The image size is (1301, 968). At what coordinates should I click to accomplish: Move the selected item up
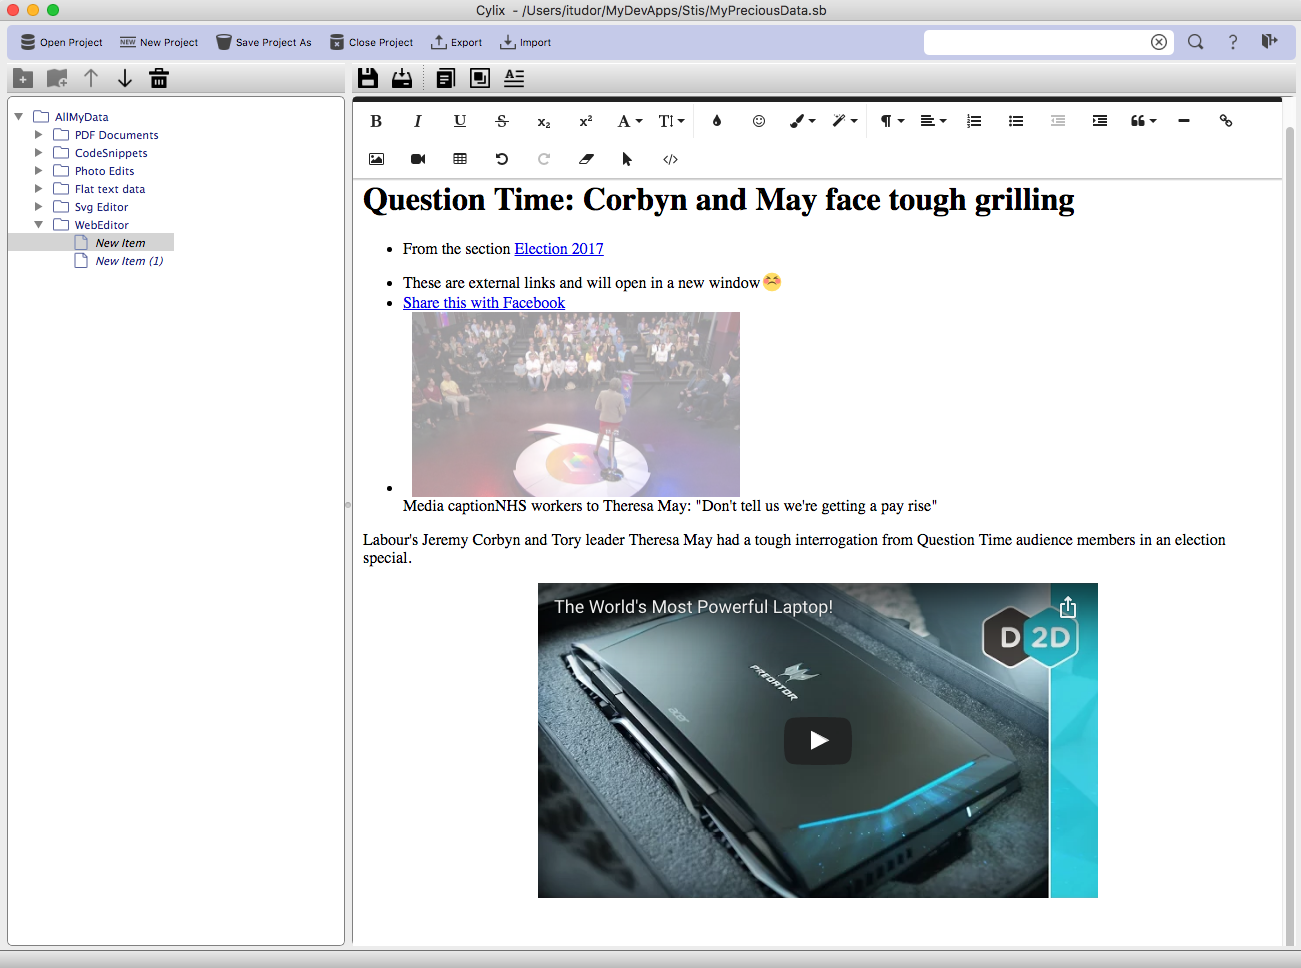91,78
